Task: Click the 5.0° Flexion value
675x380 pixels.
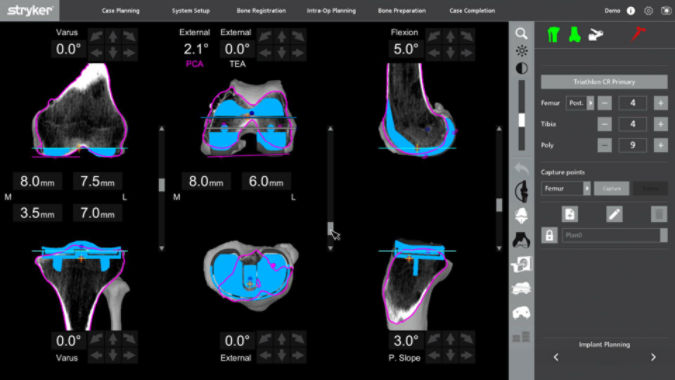Action: click(405, 49)
